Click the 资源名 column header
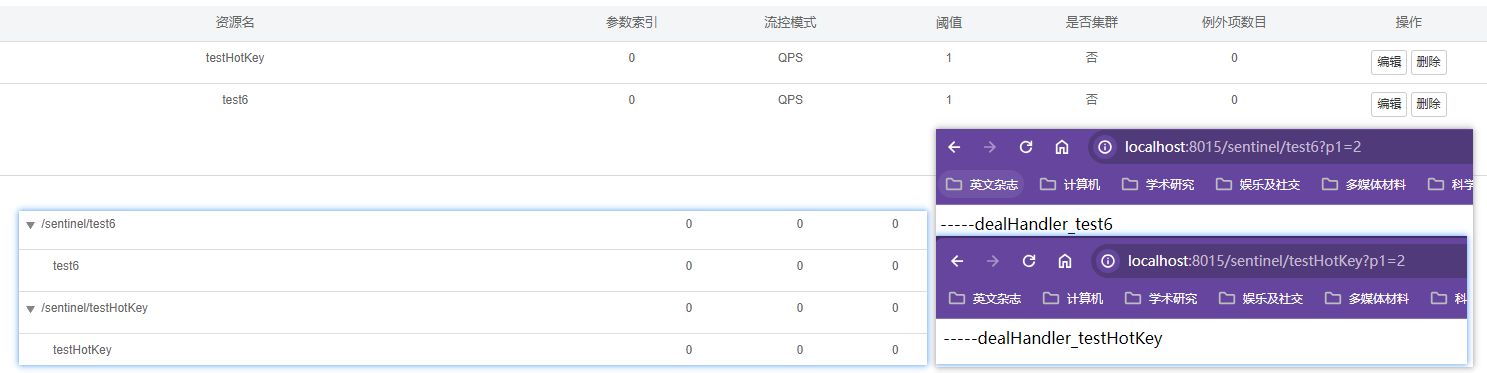Image resolution: width=1487 pixels, height=373 pixels. (x=235, y=22)
